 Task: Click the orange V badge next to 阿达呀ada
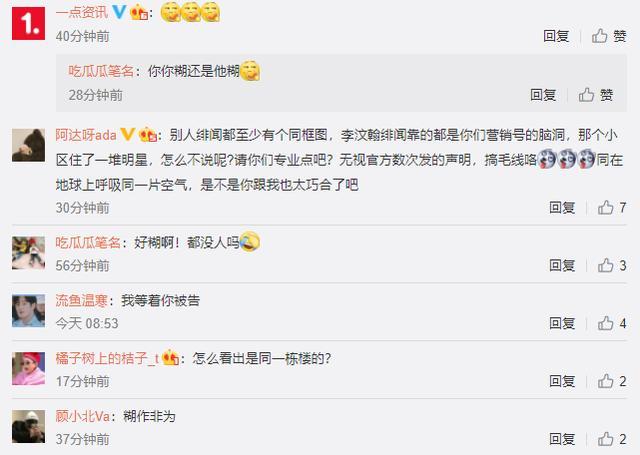(x=127, y=134)
